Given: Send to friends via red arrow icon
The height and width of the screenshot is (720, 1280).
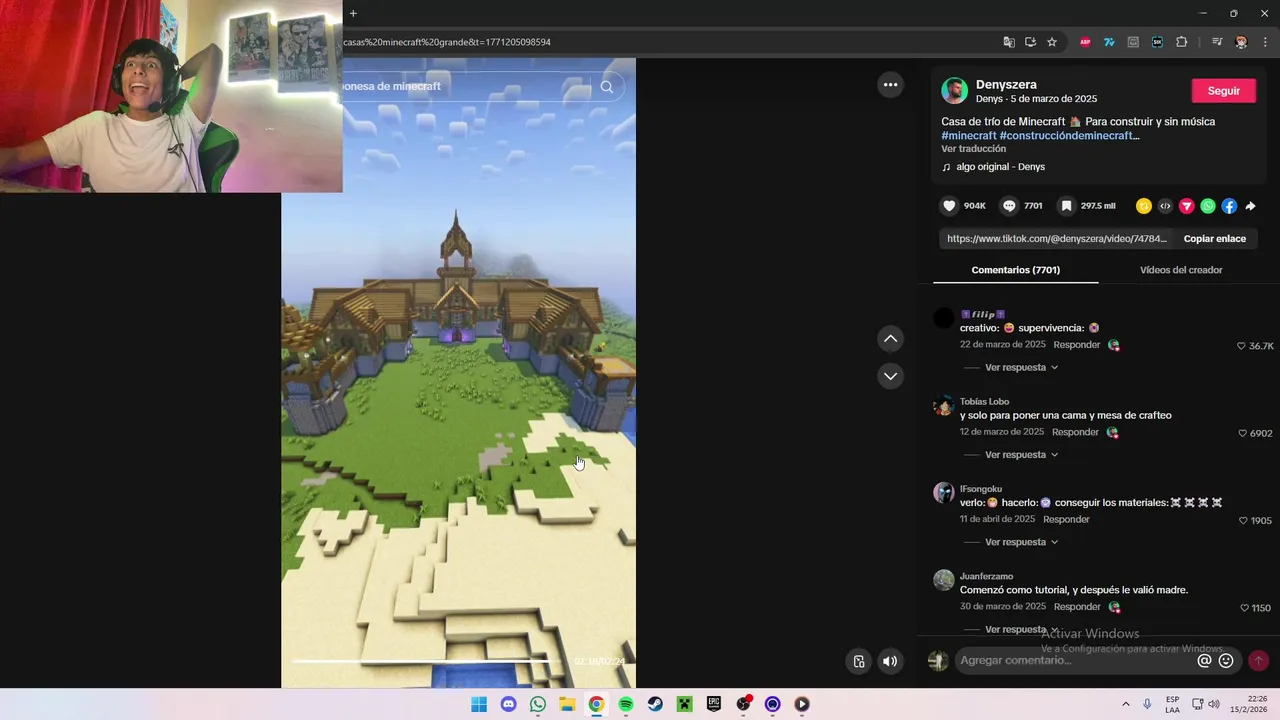Looking at the screenshot, I should [x=1187, y=206].
